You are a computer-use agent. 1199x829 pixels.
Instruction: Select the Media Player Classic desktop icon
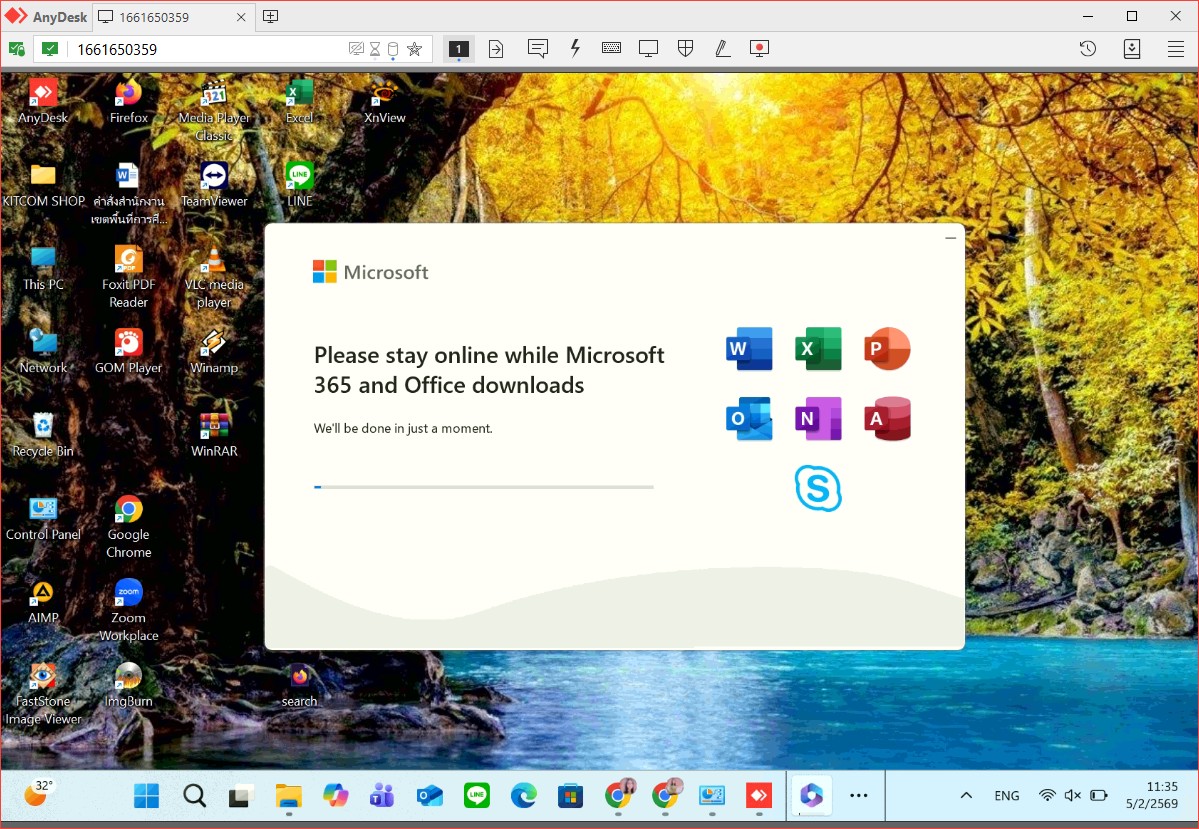(214, 111)
